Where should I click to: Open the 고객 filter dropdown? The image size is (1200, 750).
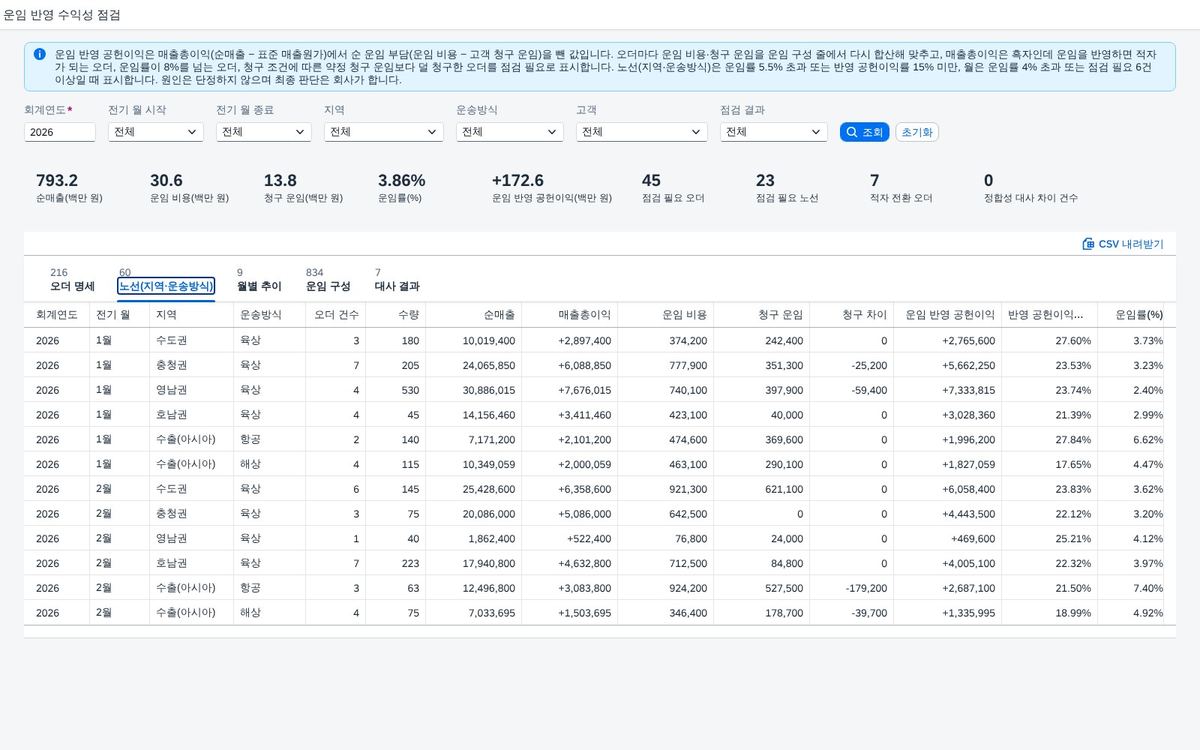tap(642, 132)
